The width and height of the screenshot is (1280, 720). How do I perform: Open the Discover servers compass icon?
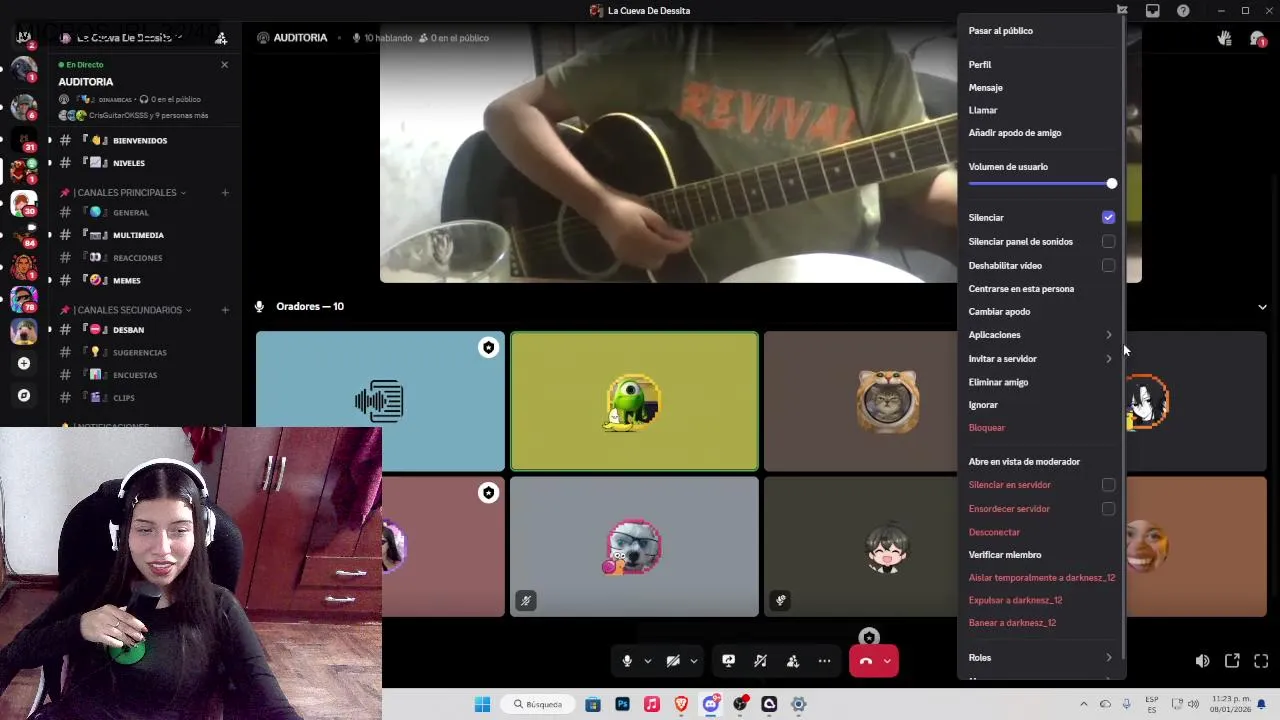(24, 395)
